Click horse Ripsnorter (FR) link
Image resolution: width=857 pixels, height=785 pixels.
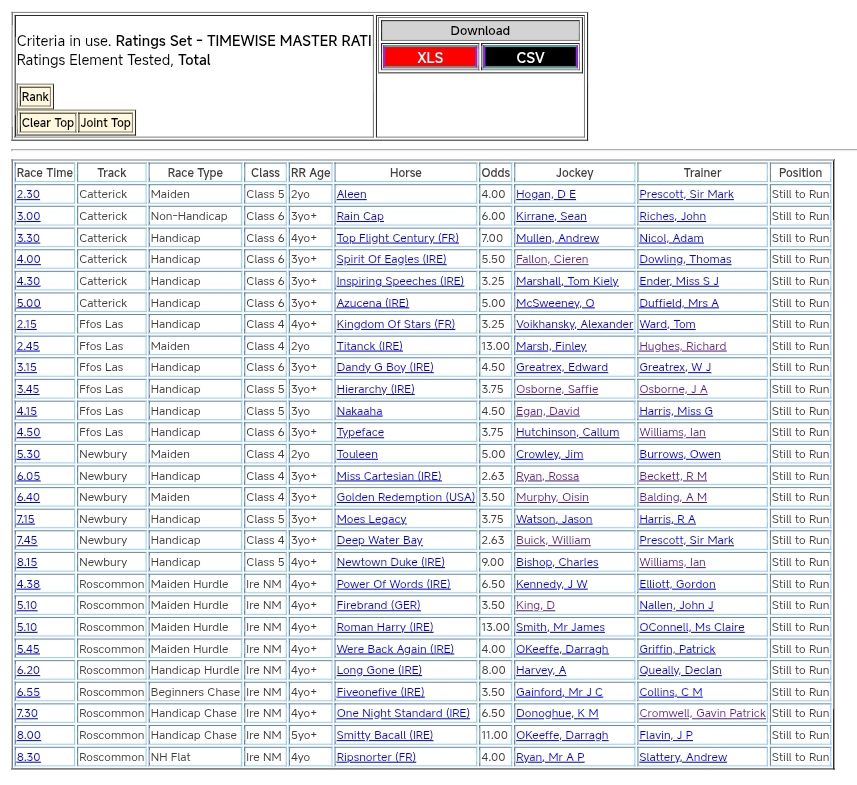coord(376,758)
